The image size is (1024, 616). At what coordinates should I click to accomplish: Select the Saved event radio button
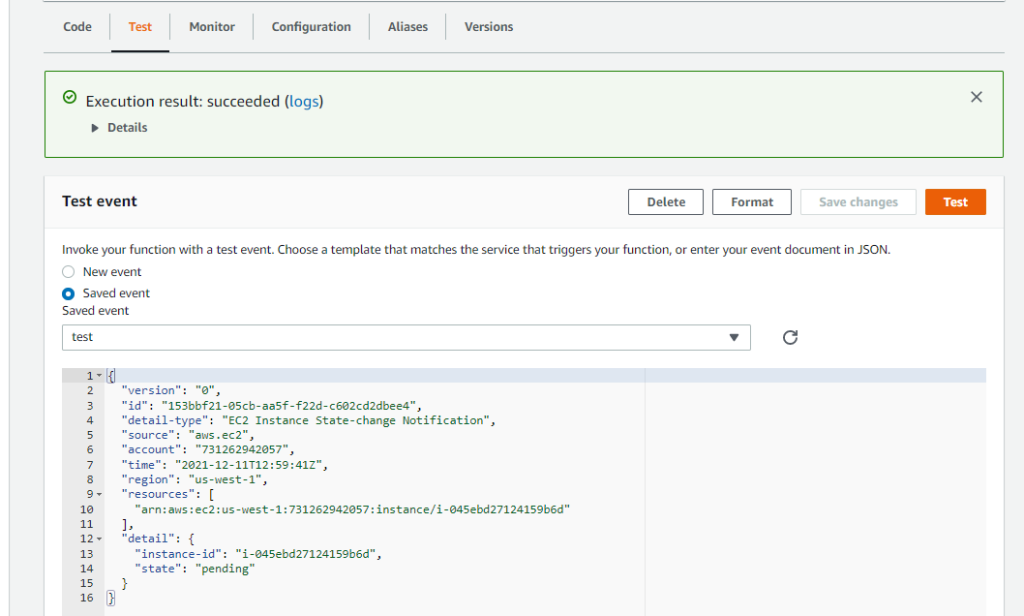pyautogui.click(x=68, y=294)
